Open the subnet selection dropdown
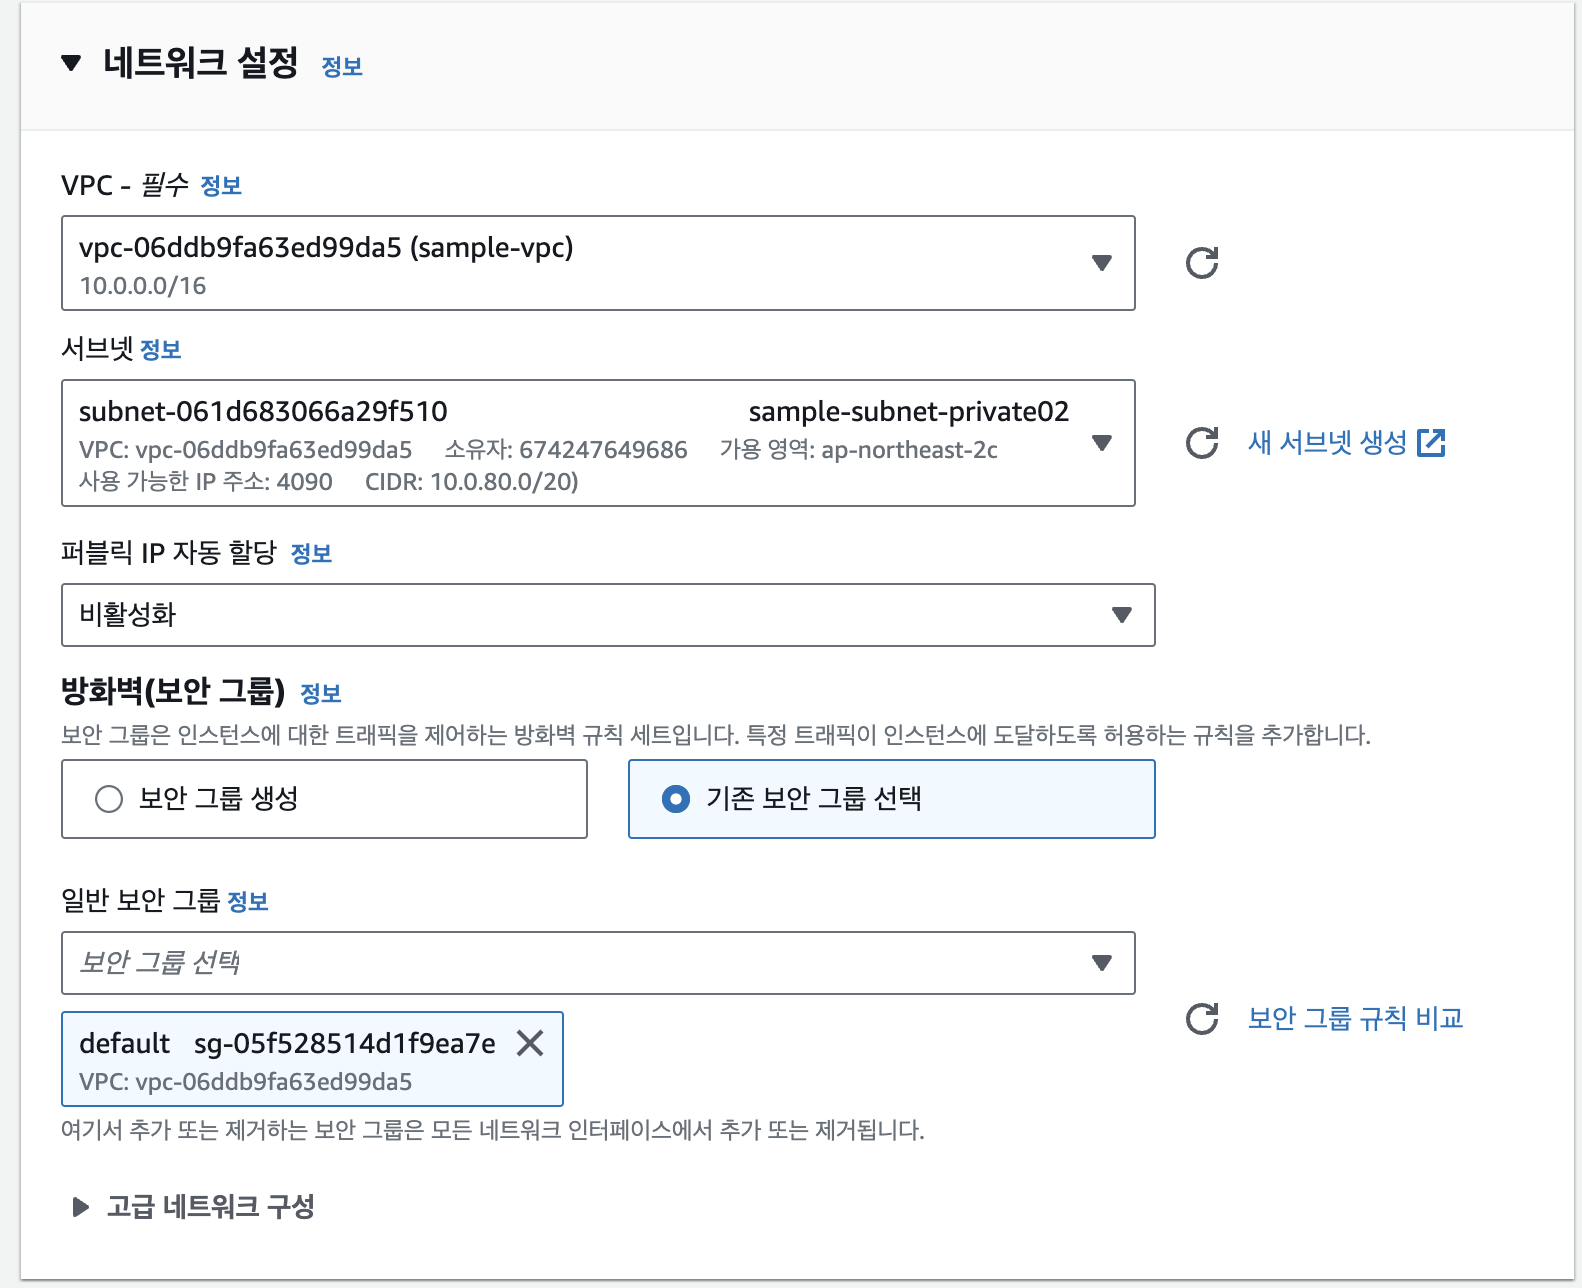 [x=598, y=443]
